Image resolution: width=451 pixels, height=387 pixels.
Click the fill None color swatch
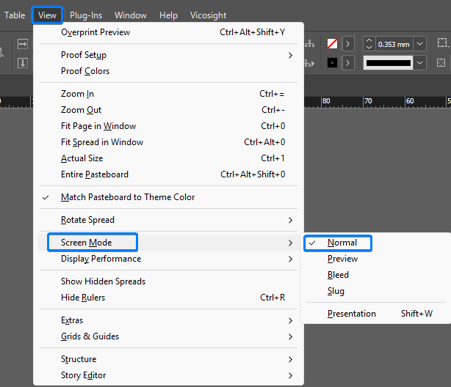(x=332, y=44)
